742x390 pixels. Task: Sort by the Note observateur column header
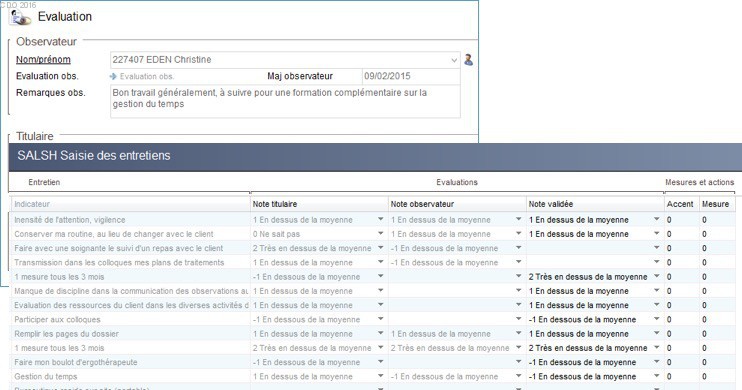[457, 204]
